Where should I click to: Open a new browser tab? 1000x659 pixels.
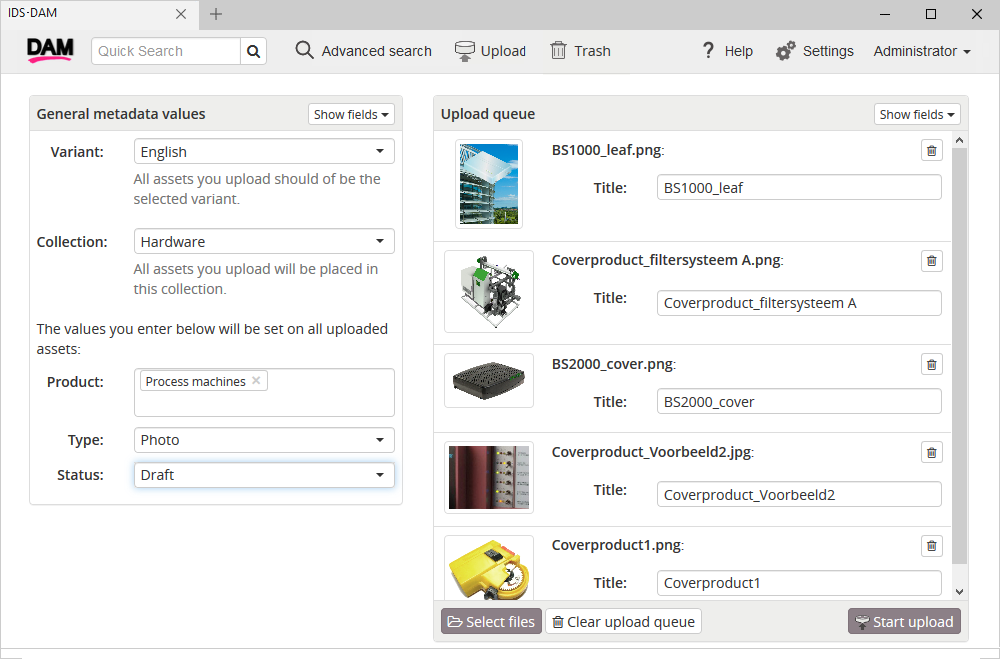pyautogui.click(x=216, y=14)
